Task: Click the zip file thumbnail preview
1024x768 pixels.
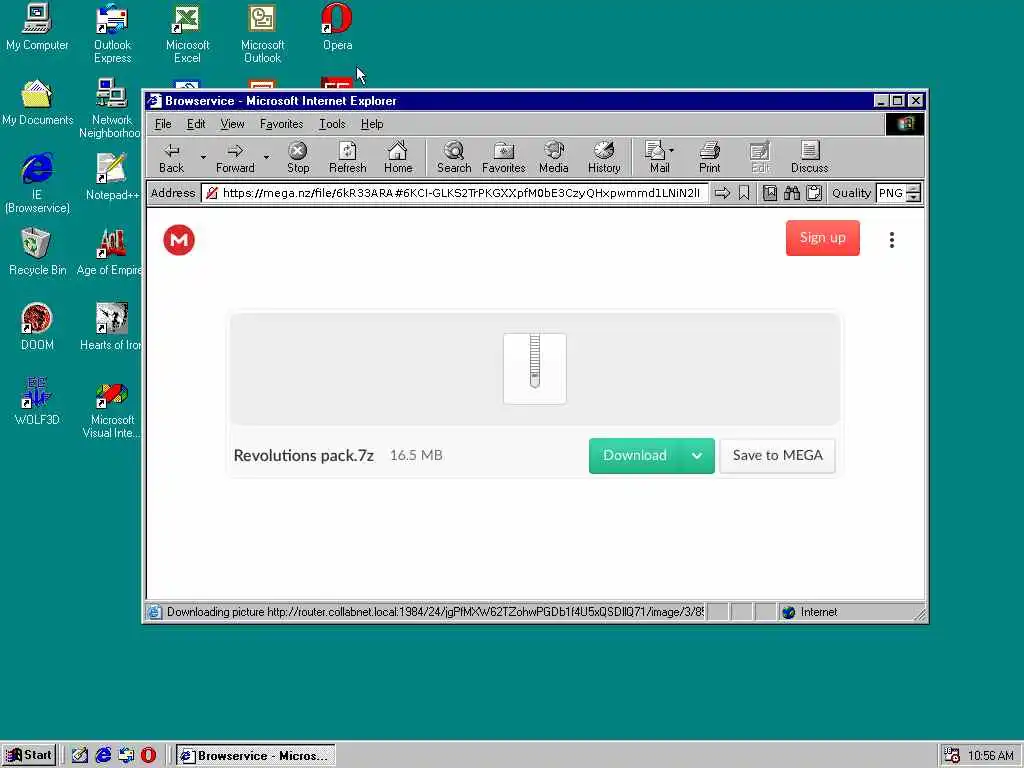Action: [535, 369]
